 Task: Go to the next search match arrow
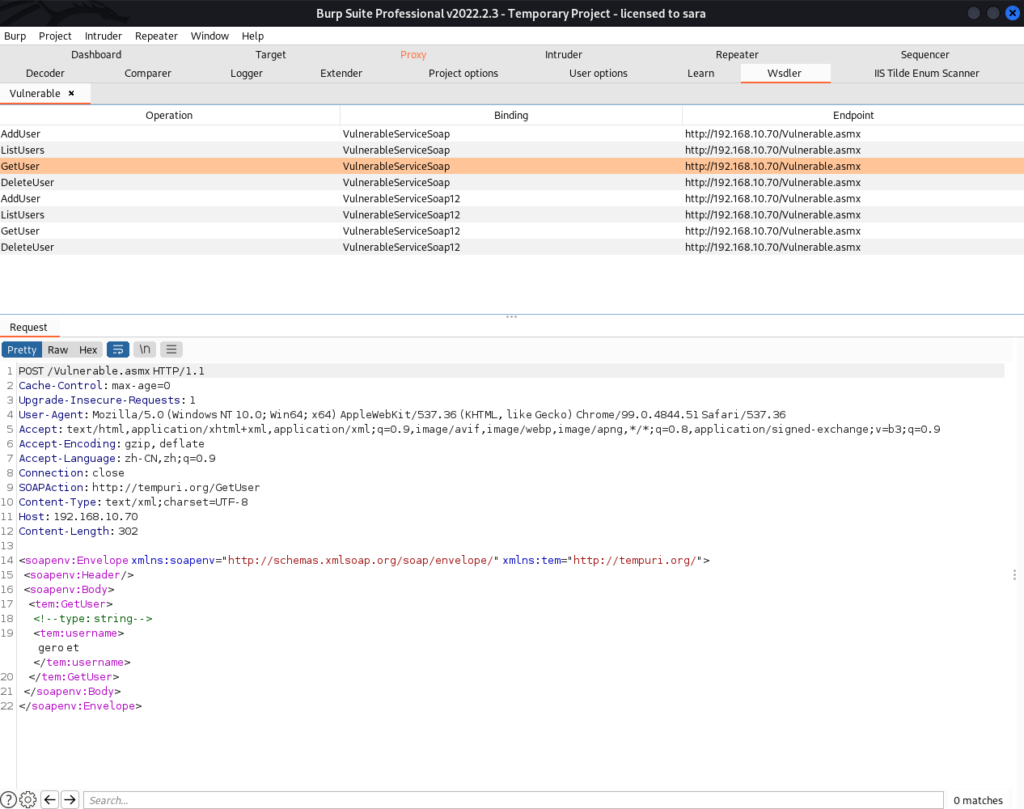click(x=70, y=800)
